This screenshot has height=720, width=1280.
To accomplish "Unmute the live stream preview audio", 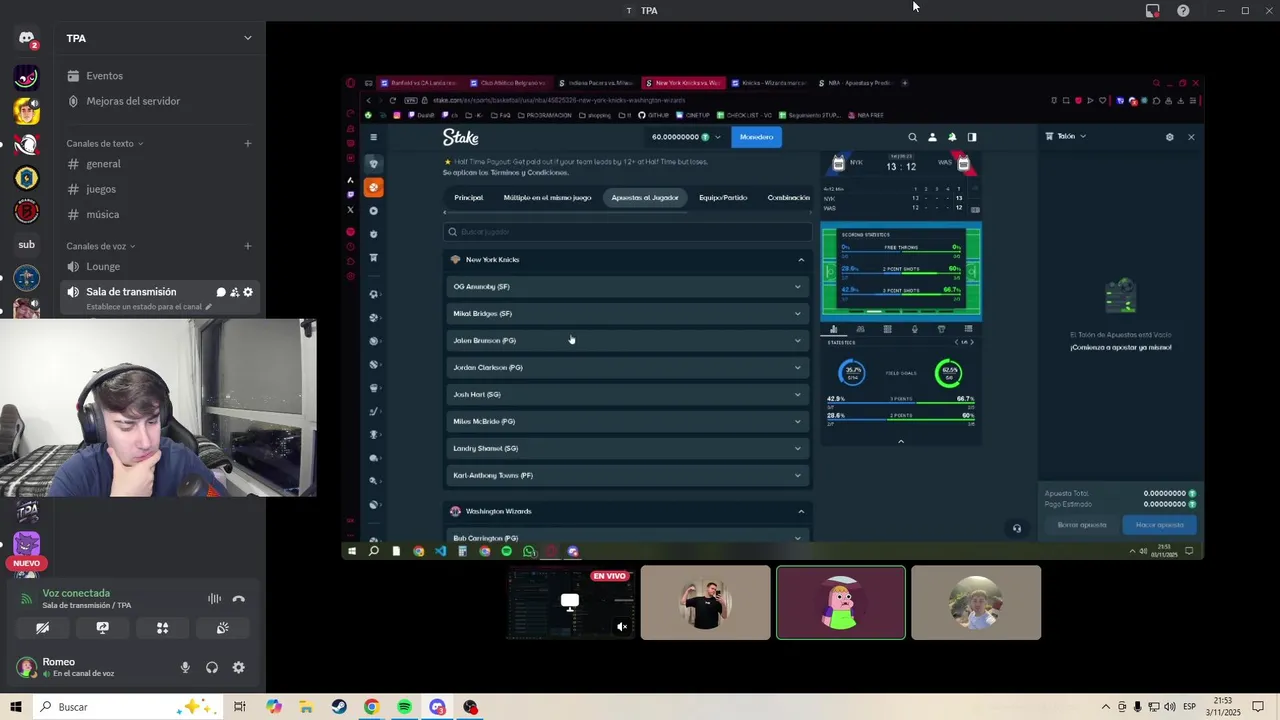I will coord(622,627).
